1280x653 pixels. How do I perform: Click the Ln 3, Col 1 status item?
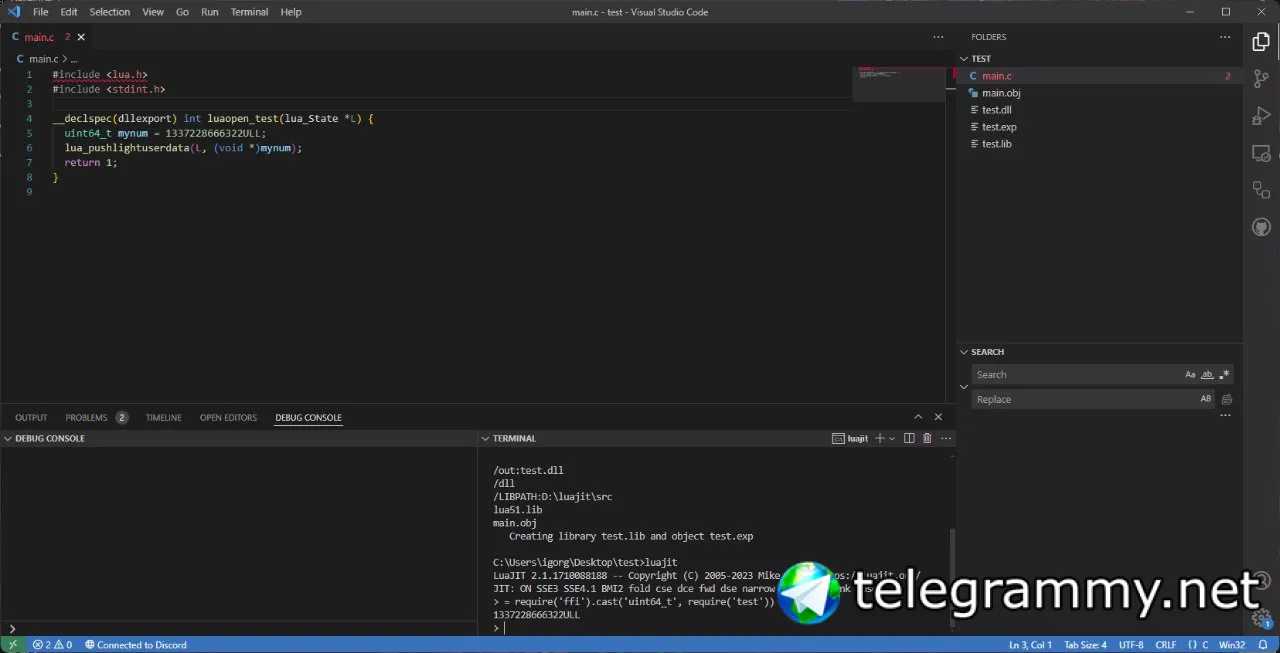pyautogui.click(x=1030, y=645)
